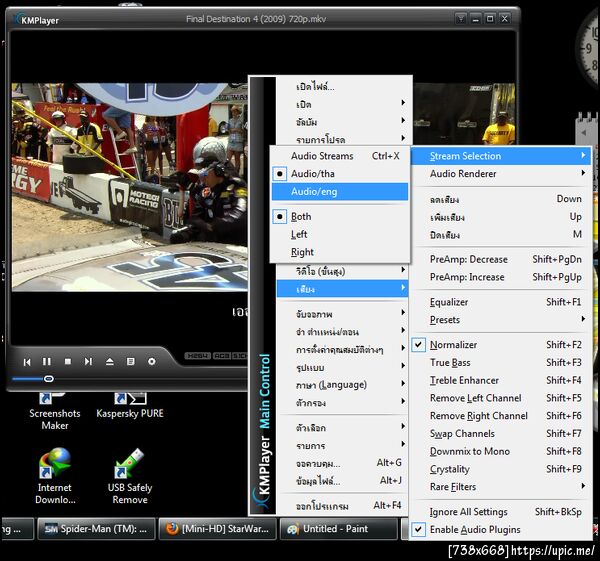Select Downmix to Mono
Screen dimensions: 600x561
pyautogui.click(x=501, y=452)
